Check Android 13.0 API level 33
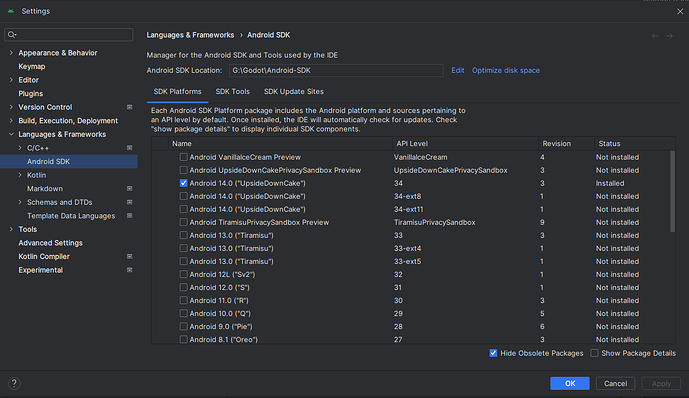 pos(184,235)
